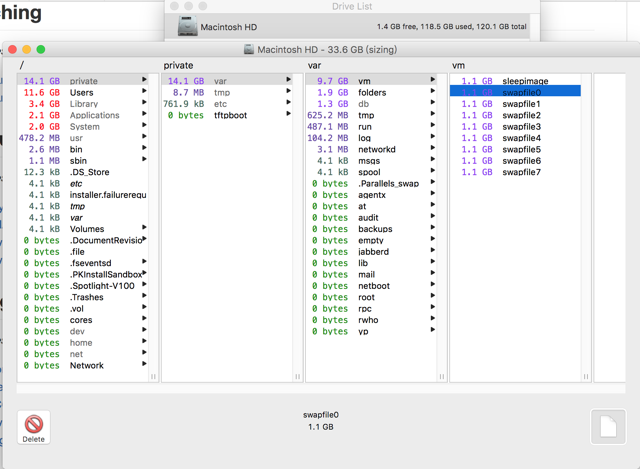Expand the Users folder arrow
This screenshot has height=469, width=640.
(144, 91)
